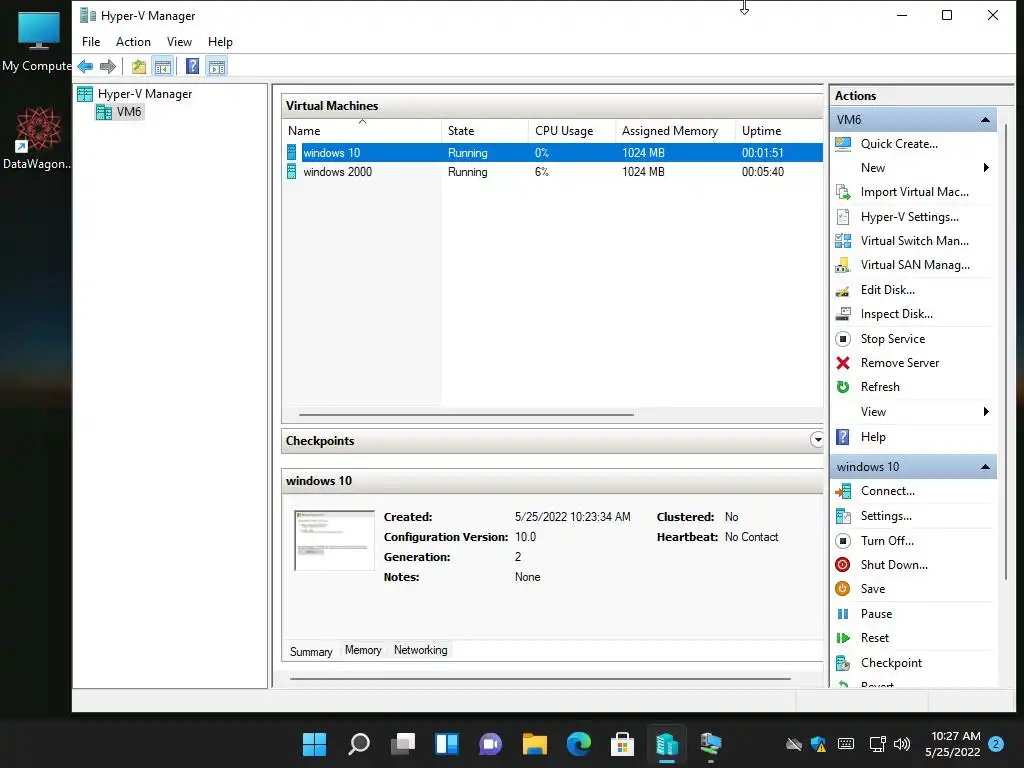Open File Explorer from the taskbar
Image resolution: width=1024 pixels, height=768 pixels.
[534, 744]
